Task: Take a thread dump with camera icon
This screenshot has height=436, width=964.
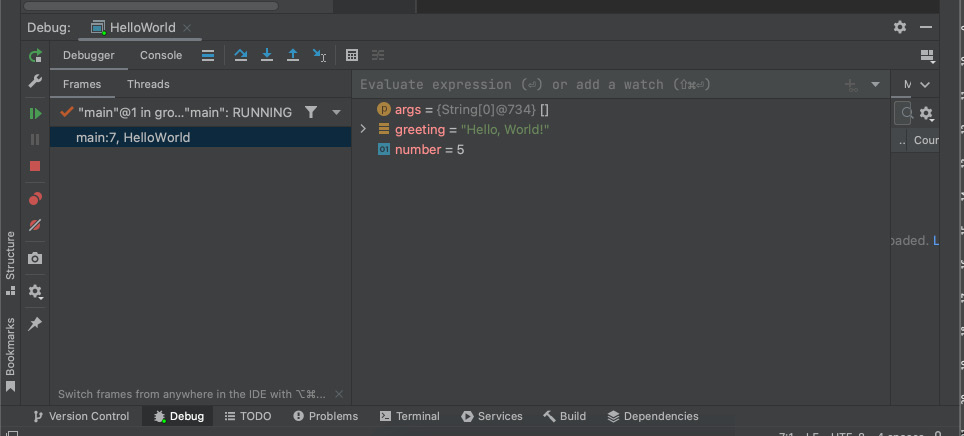Action: (35, 258)
